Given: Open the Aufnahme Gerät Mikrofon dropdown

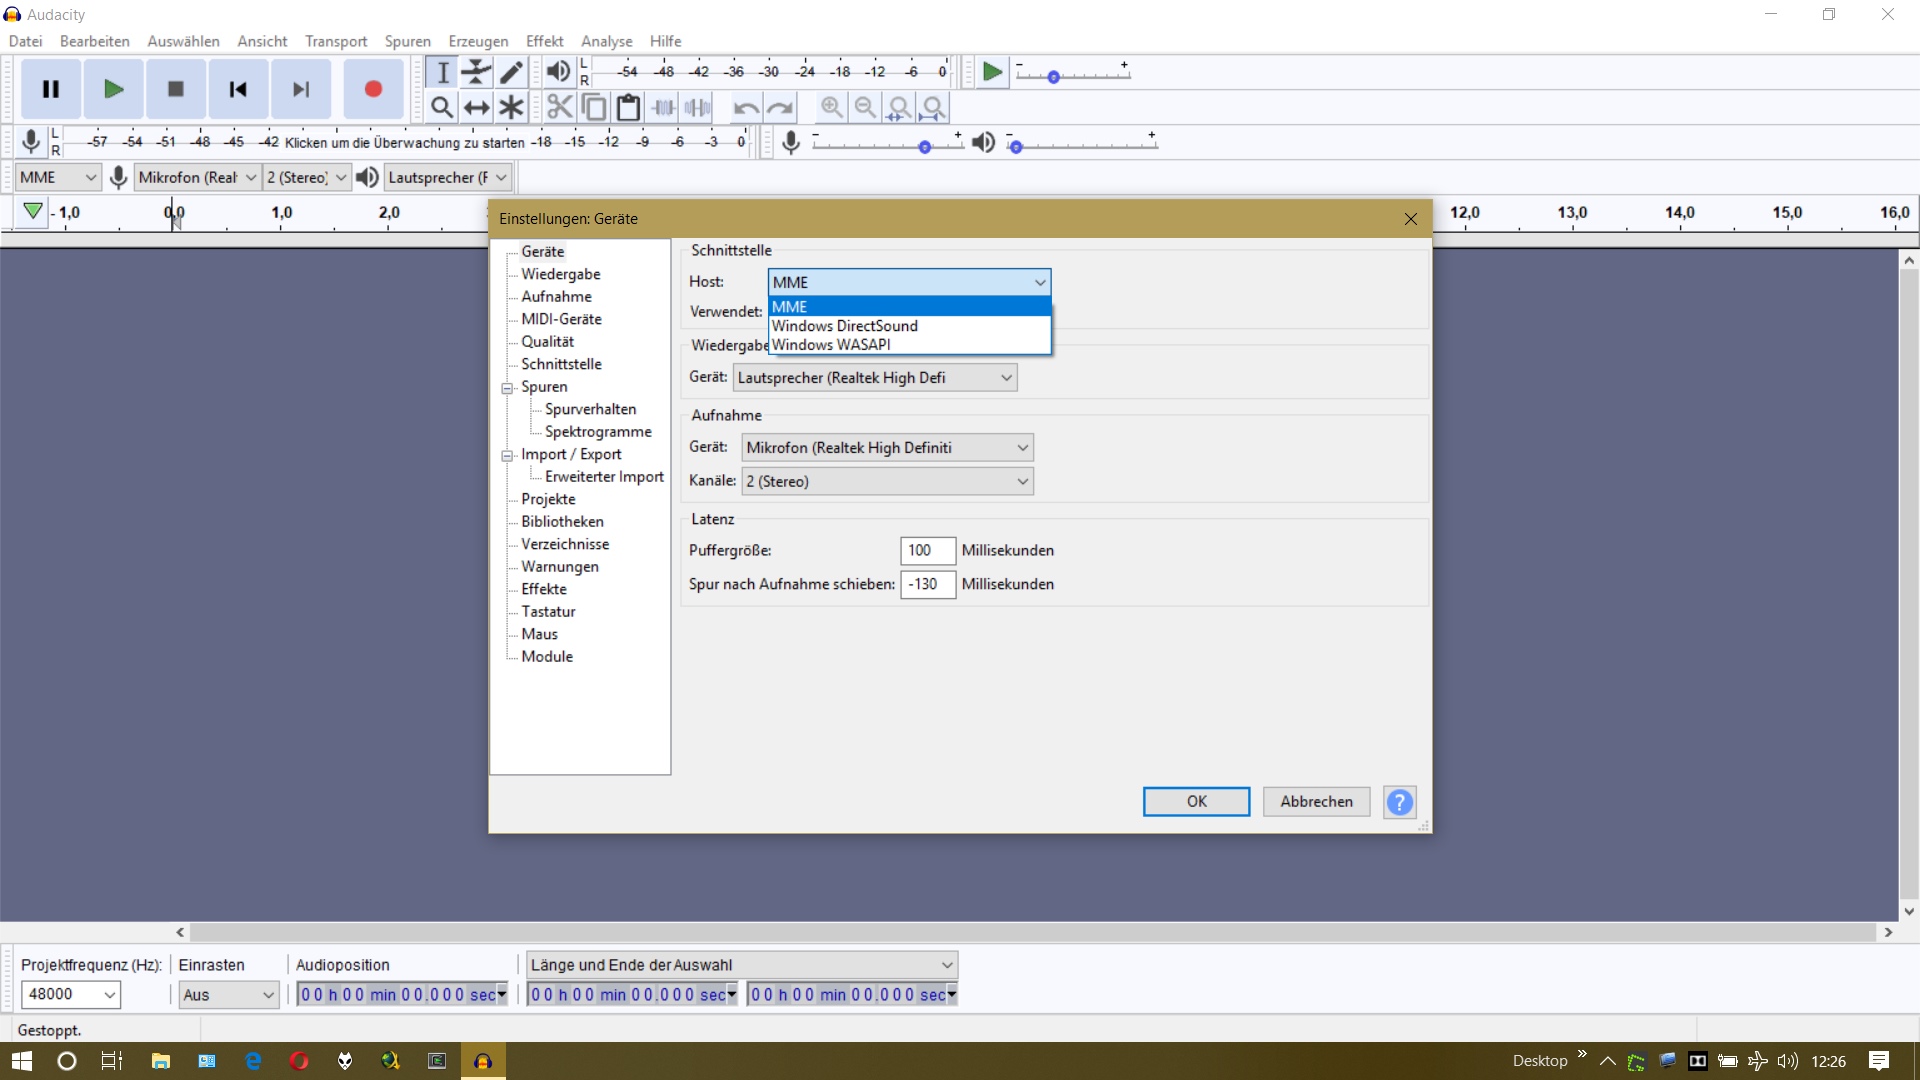Looking at the screenshot, I should 887,448.
